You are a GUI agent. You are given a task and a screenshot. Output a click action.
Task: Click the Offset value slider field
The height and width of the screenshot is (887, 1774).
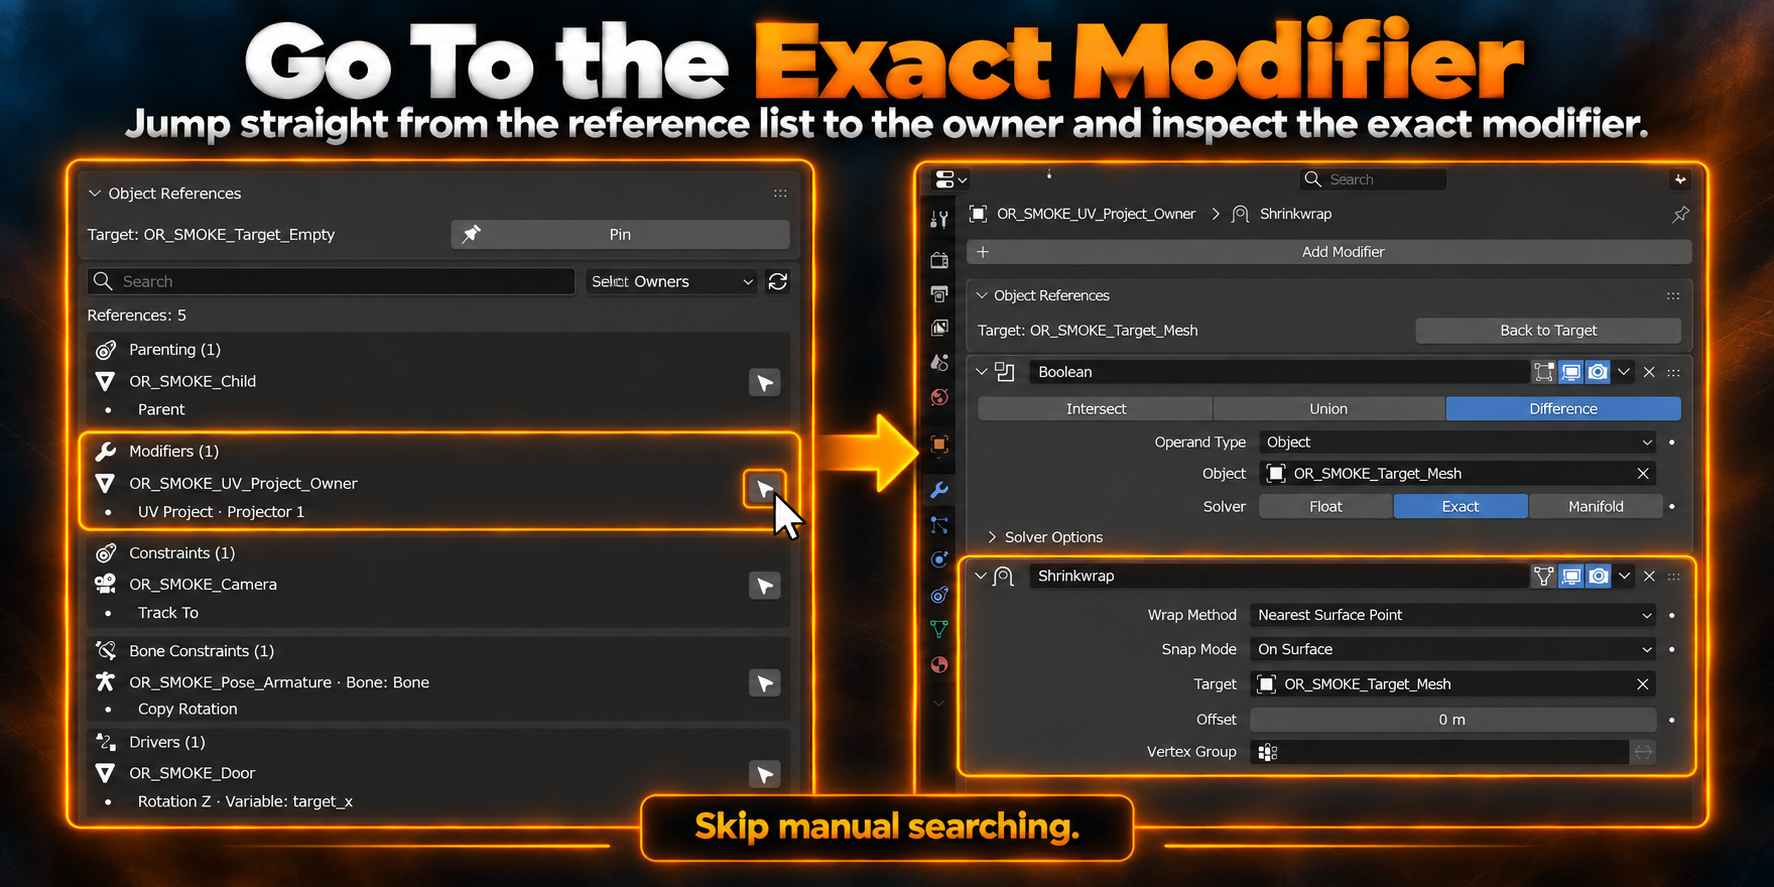point(1453,720)
